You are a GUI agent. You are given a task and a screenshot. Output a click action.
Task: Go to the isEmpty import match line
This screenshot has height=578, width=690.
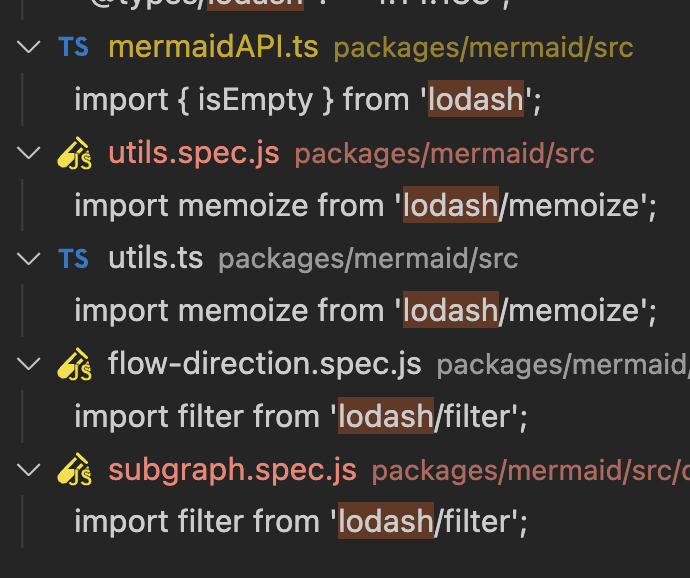308,100
